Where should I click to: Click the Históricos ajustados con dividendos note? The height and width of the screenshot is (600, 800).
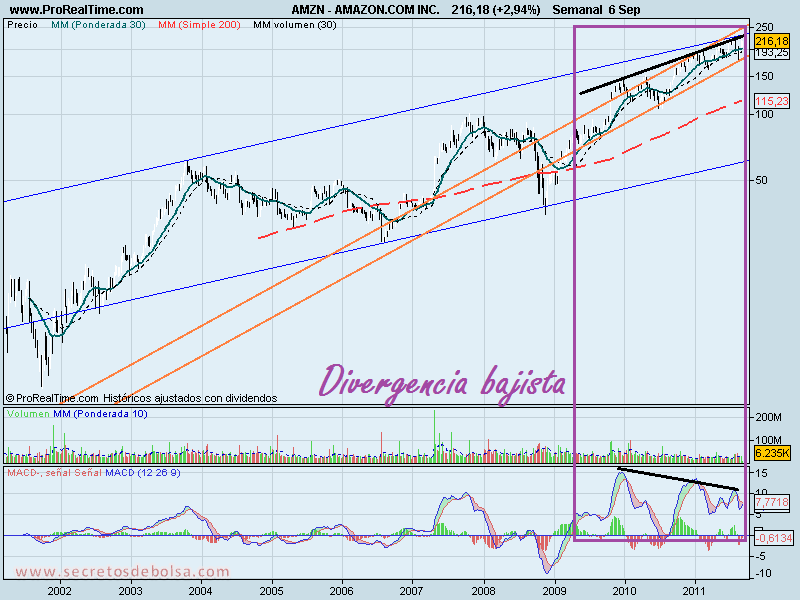click(x=190, y=398)
